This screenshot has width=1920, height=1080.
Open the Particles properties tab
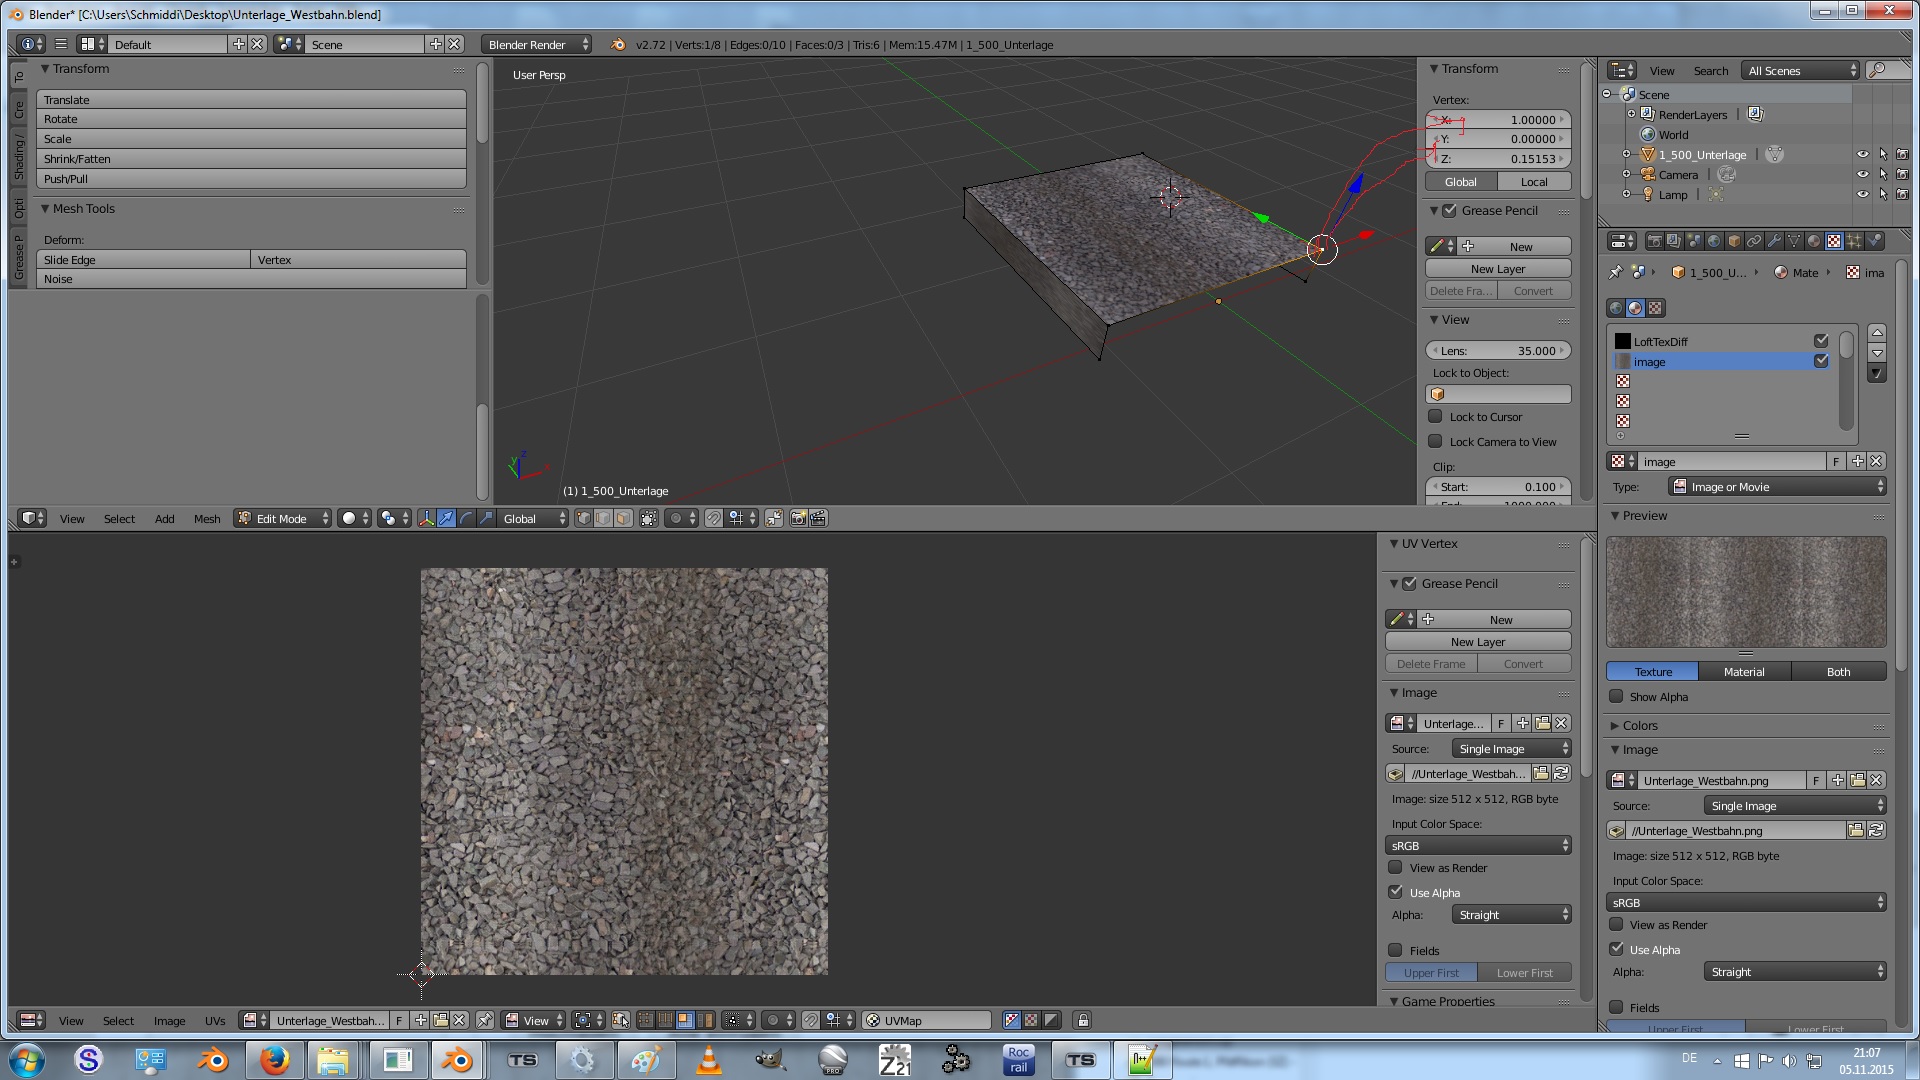click(1854, 241)
